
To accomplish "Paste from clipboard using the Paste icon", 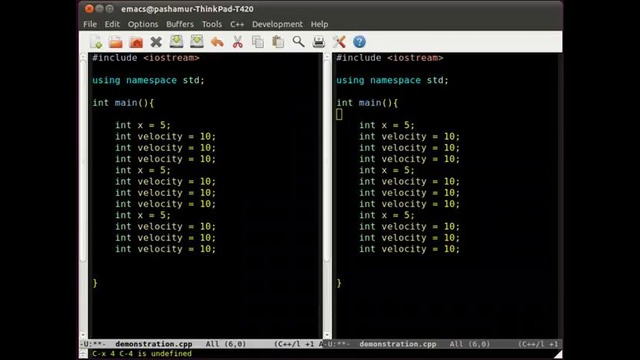I will 278,42.
